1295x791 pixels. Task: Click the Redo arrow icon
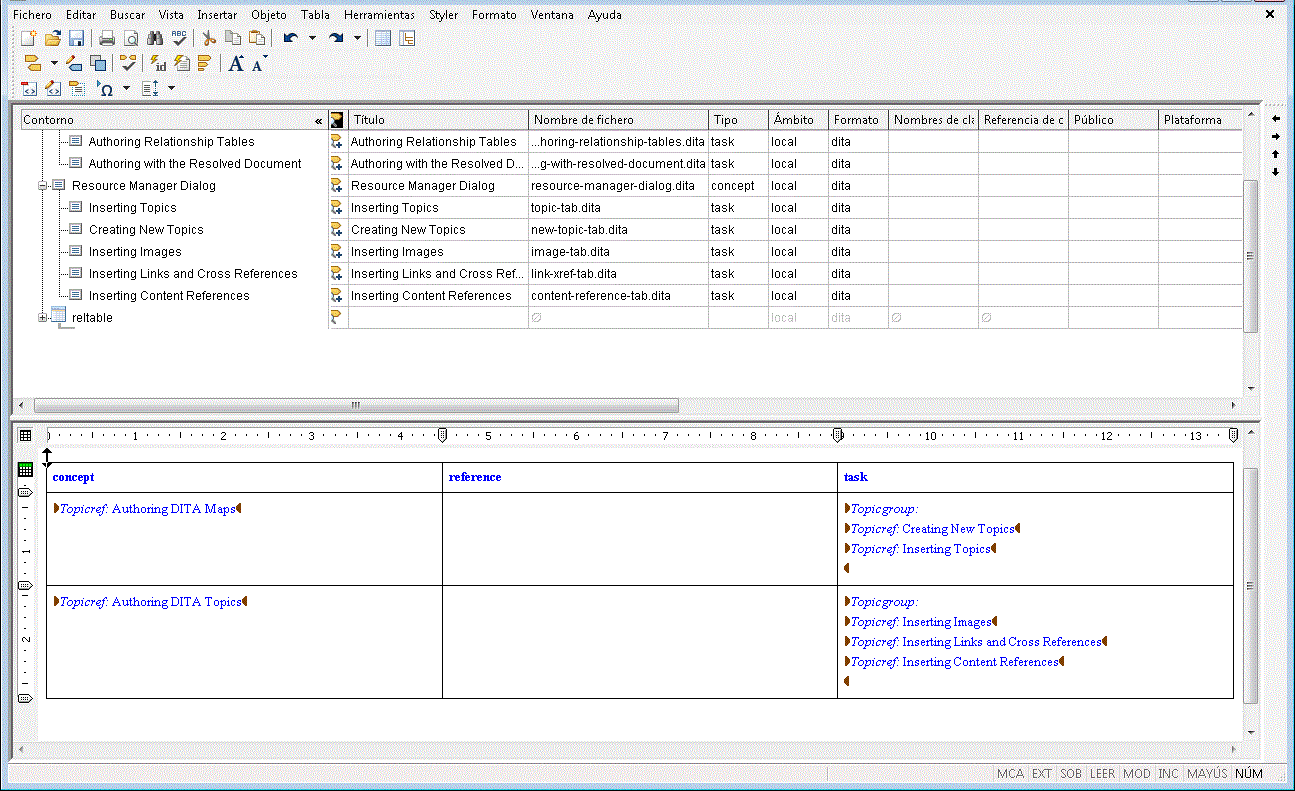pyautogui.click(x=336, y=38)
